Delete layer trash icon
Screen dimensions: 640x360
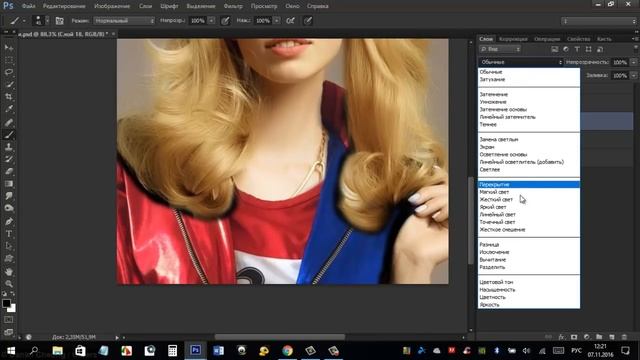click(x=624, y=337)
